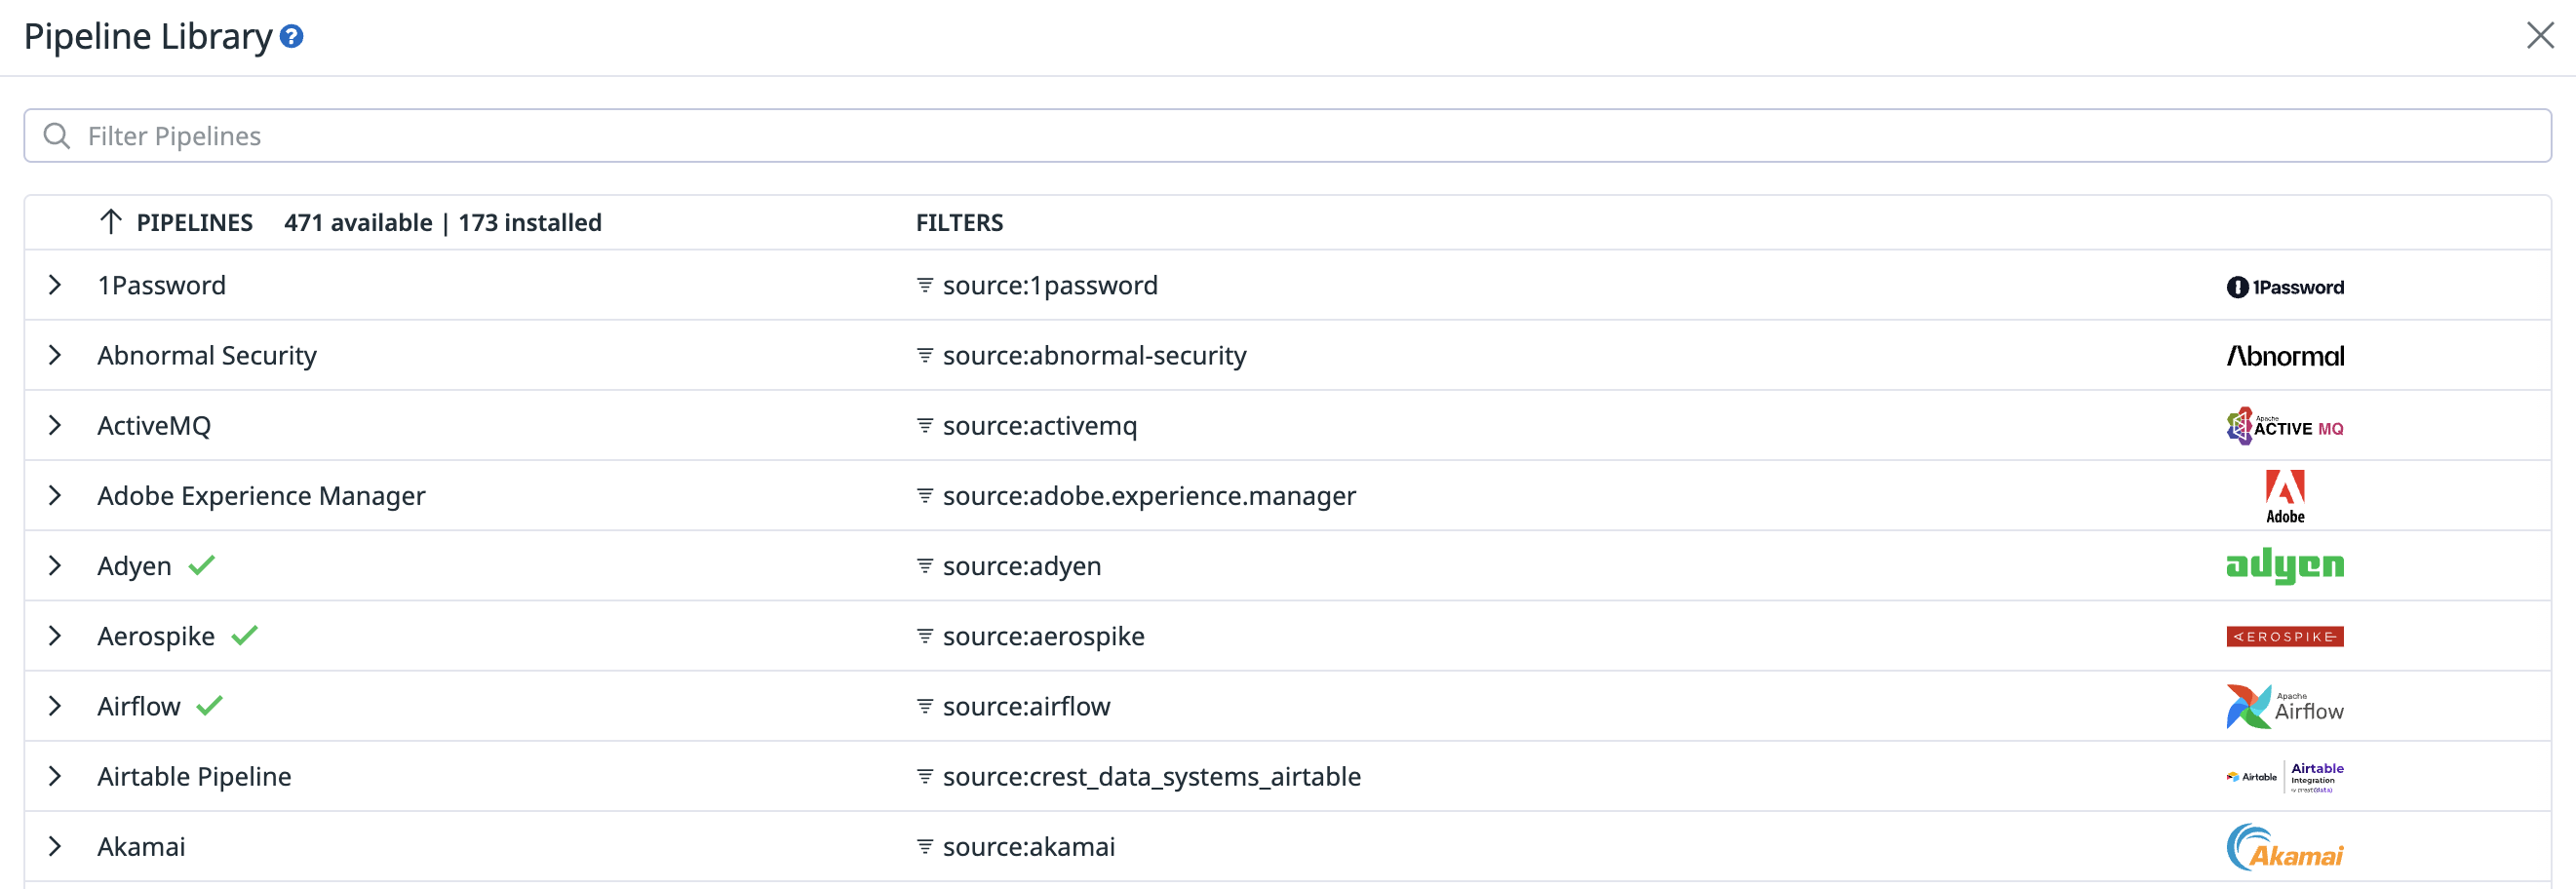The image size is (2576, 889).
Task: Focus the Filter Pipelines search field
Action: click(x=1286, y=136)
